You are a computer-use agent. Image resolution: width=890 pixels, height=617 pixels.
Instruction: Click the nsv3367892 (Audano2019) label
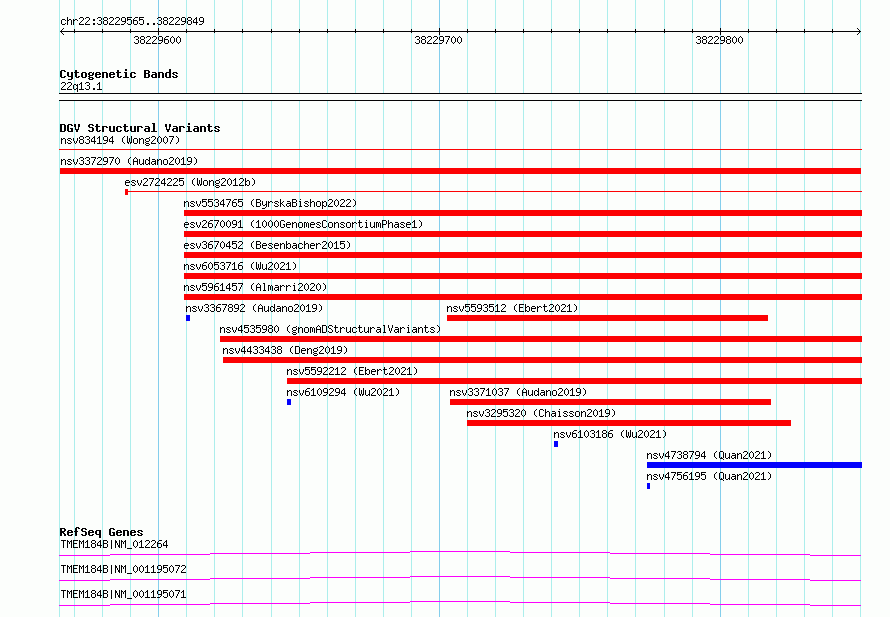[x=254, y=308]
